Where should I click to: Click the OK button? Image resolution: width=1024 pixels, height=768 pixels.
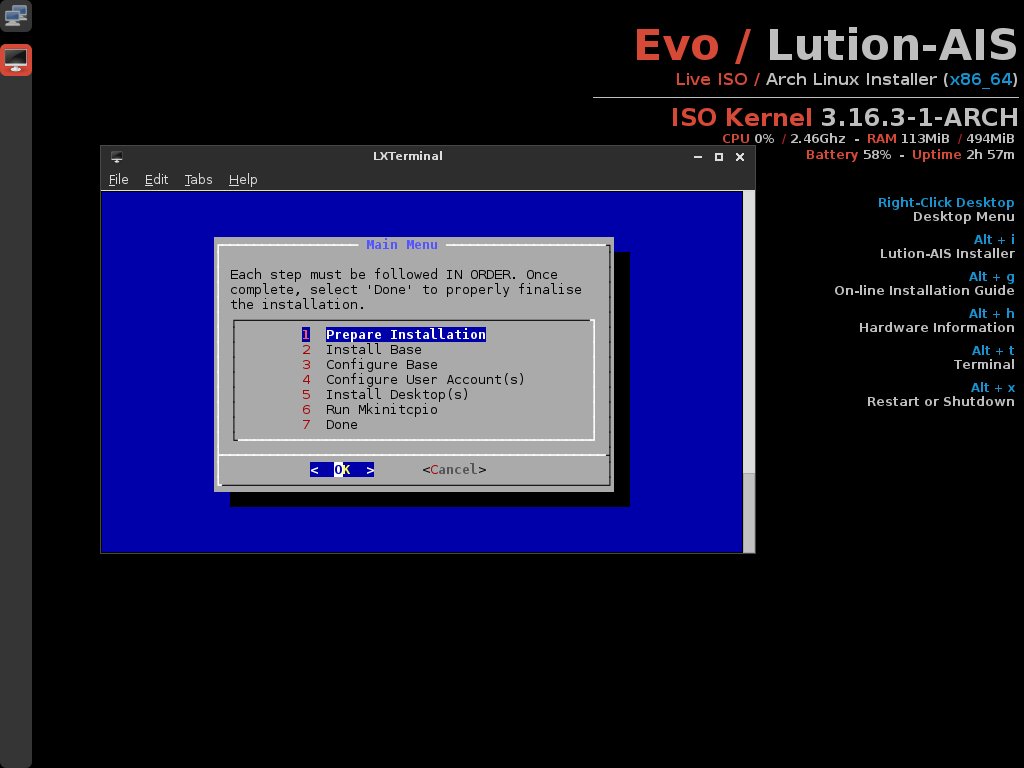point(342,470)
